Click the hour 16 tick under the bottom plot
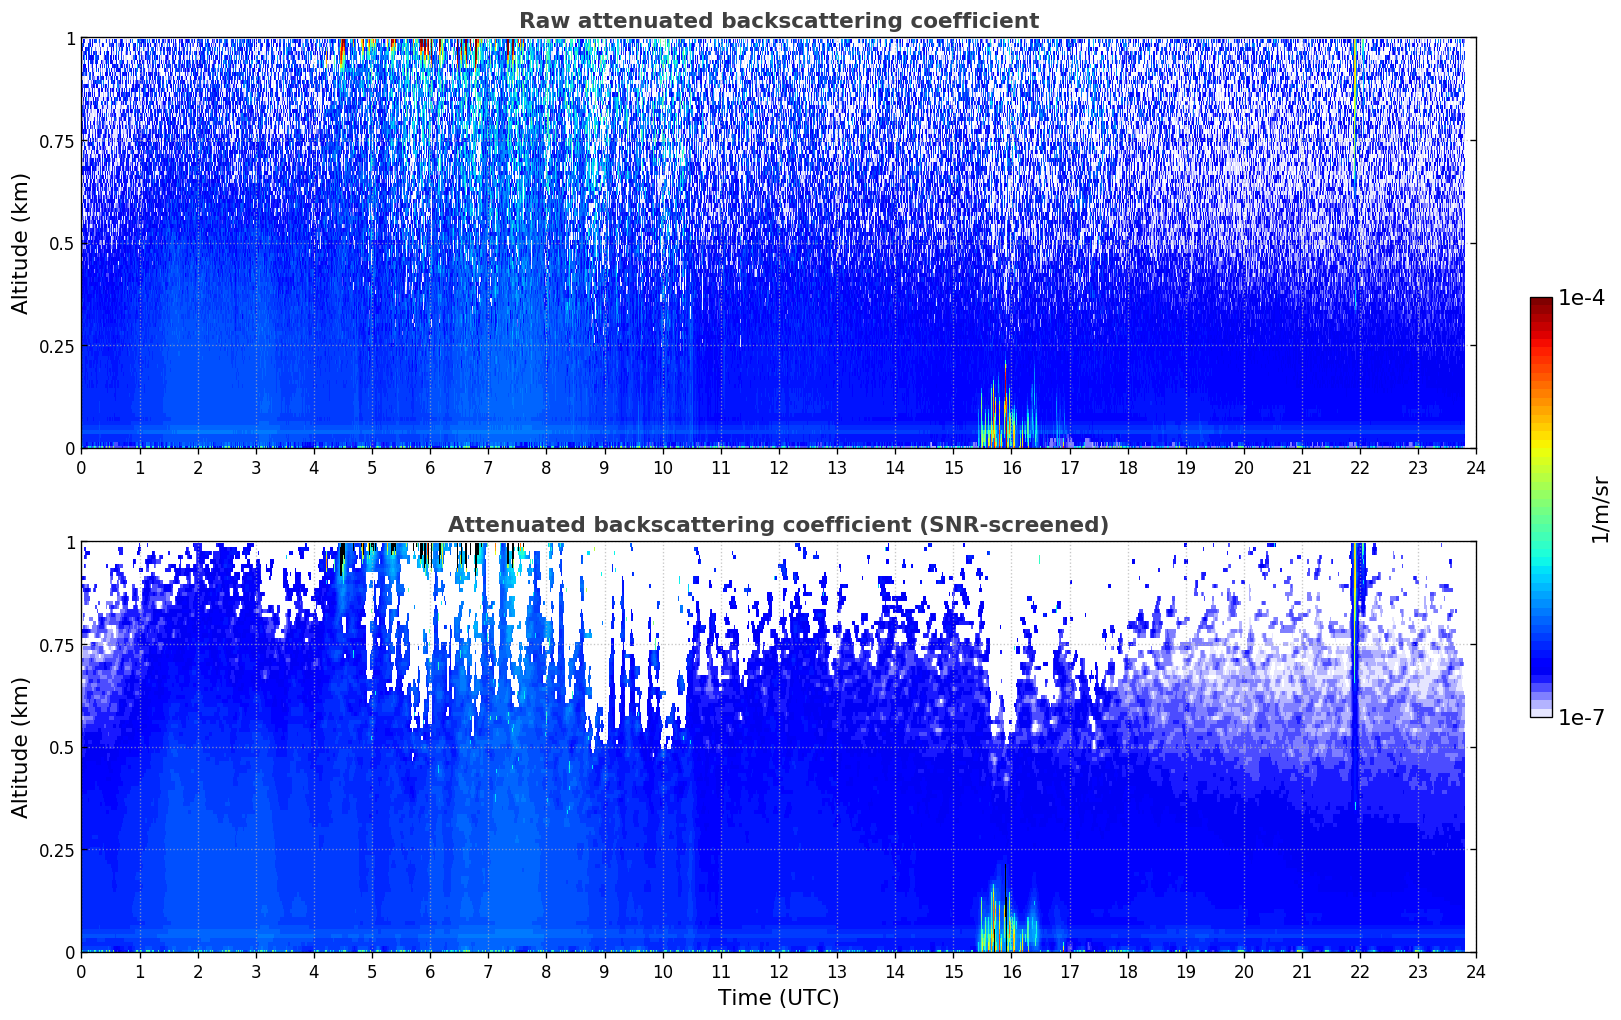The width and height of the screenshot is (1621, 1020). point(1011,971)
